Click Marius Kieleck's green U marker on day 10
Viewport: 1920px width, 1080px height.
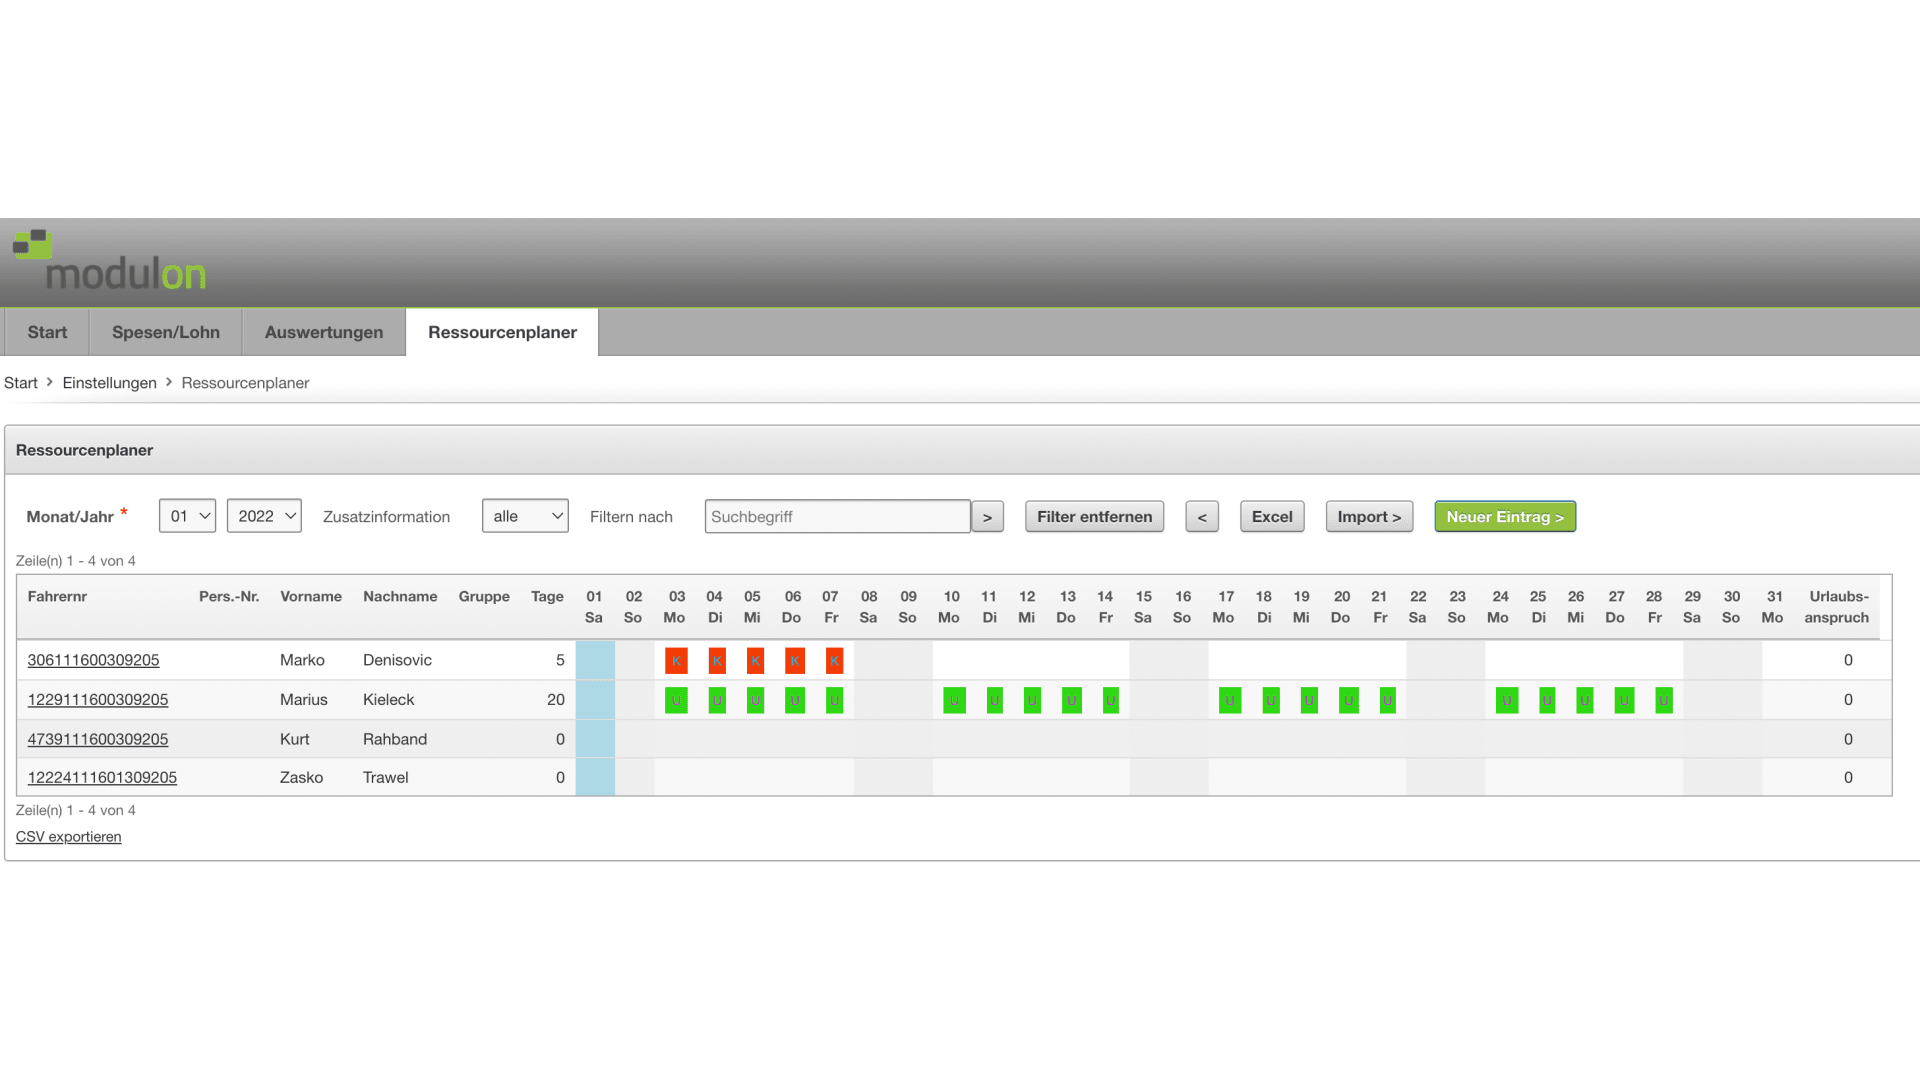(954, 701)
